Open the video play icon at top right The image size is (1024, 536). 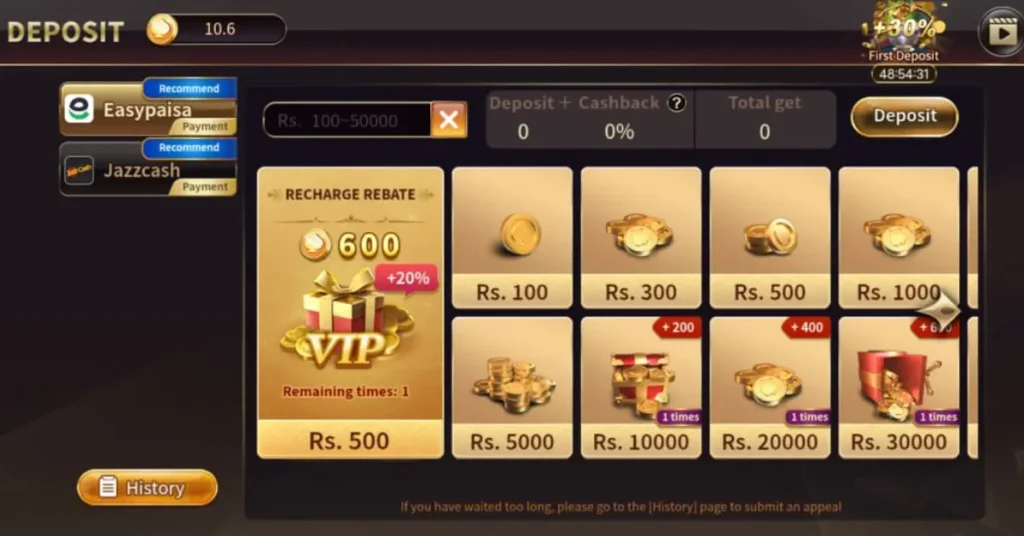[1002, 31]
